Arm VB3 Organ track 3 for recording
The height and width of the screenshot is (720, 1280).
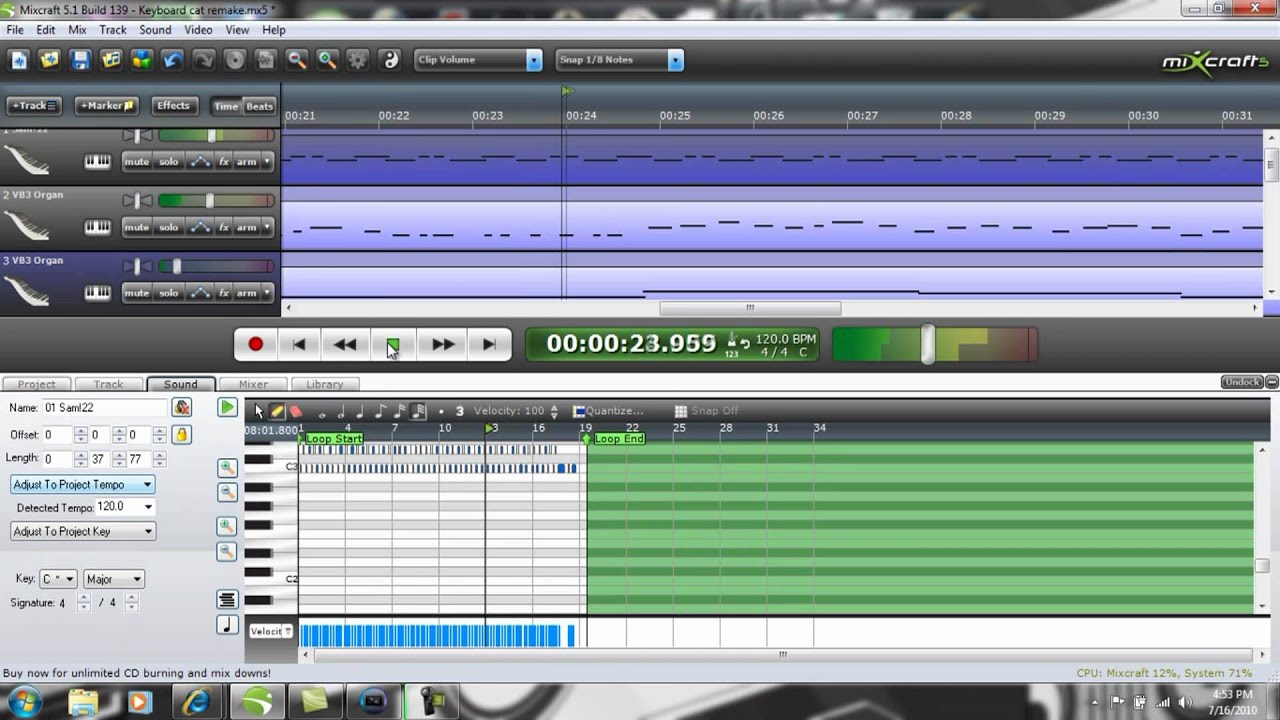point(246,293)
